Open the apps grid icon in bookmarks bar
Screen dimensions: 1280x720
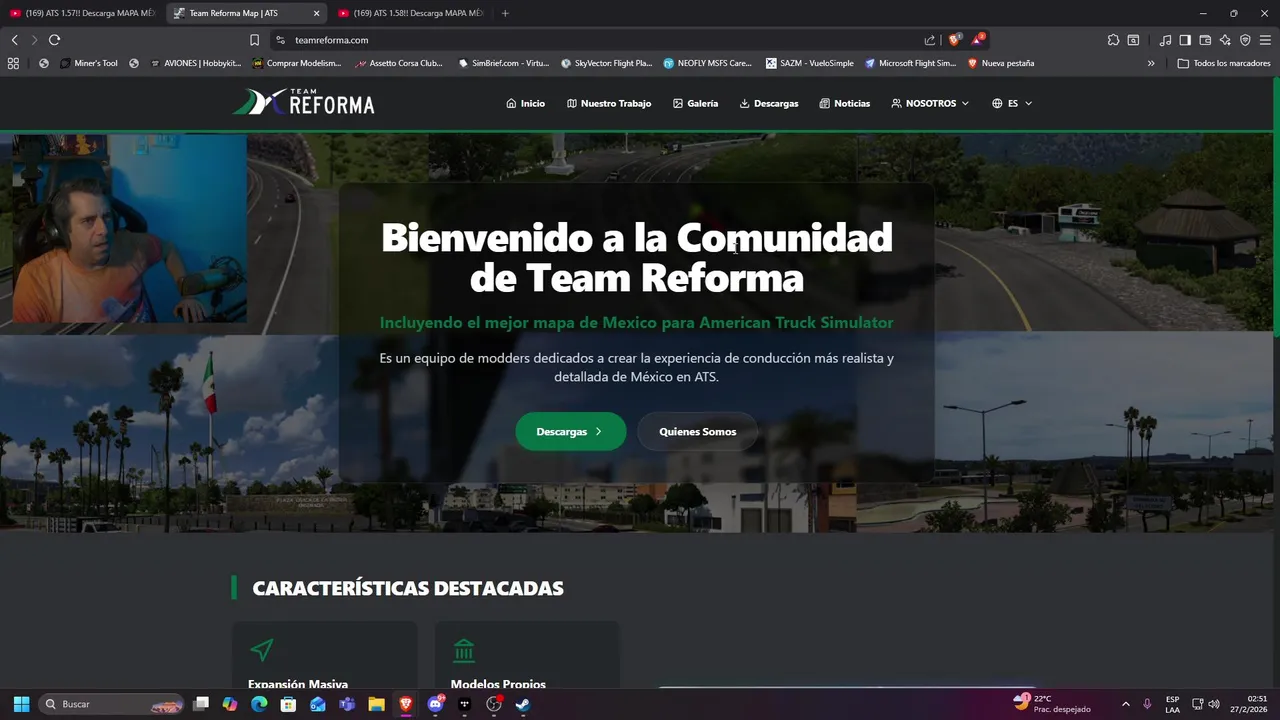[13, 63]
